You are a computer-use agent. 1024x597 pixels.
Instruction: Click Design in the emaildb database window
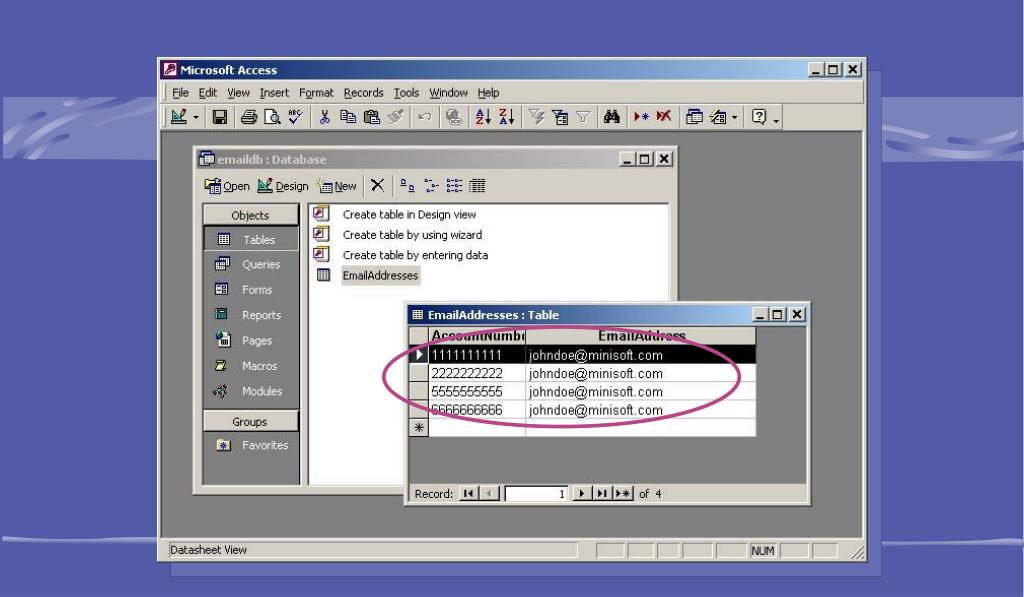pyautogui.click(x=282, y=186)
